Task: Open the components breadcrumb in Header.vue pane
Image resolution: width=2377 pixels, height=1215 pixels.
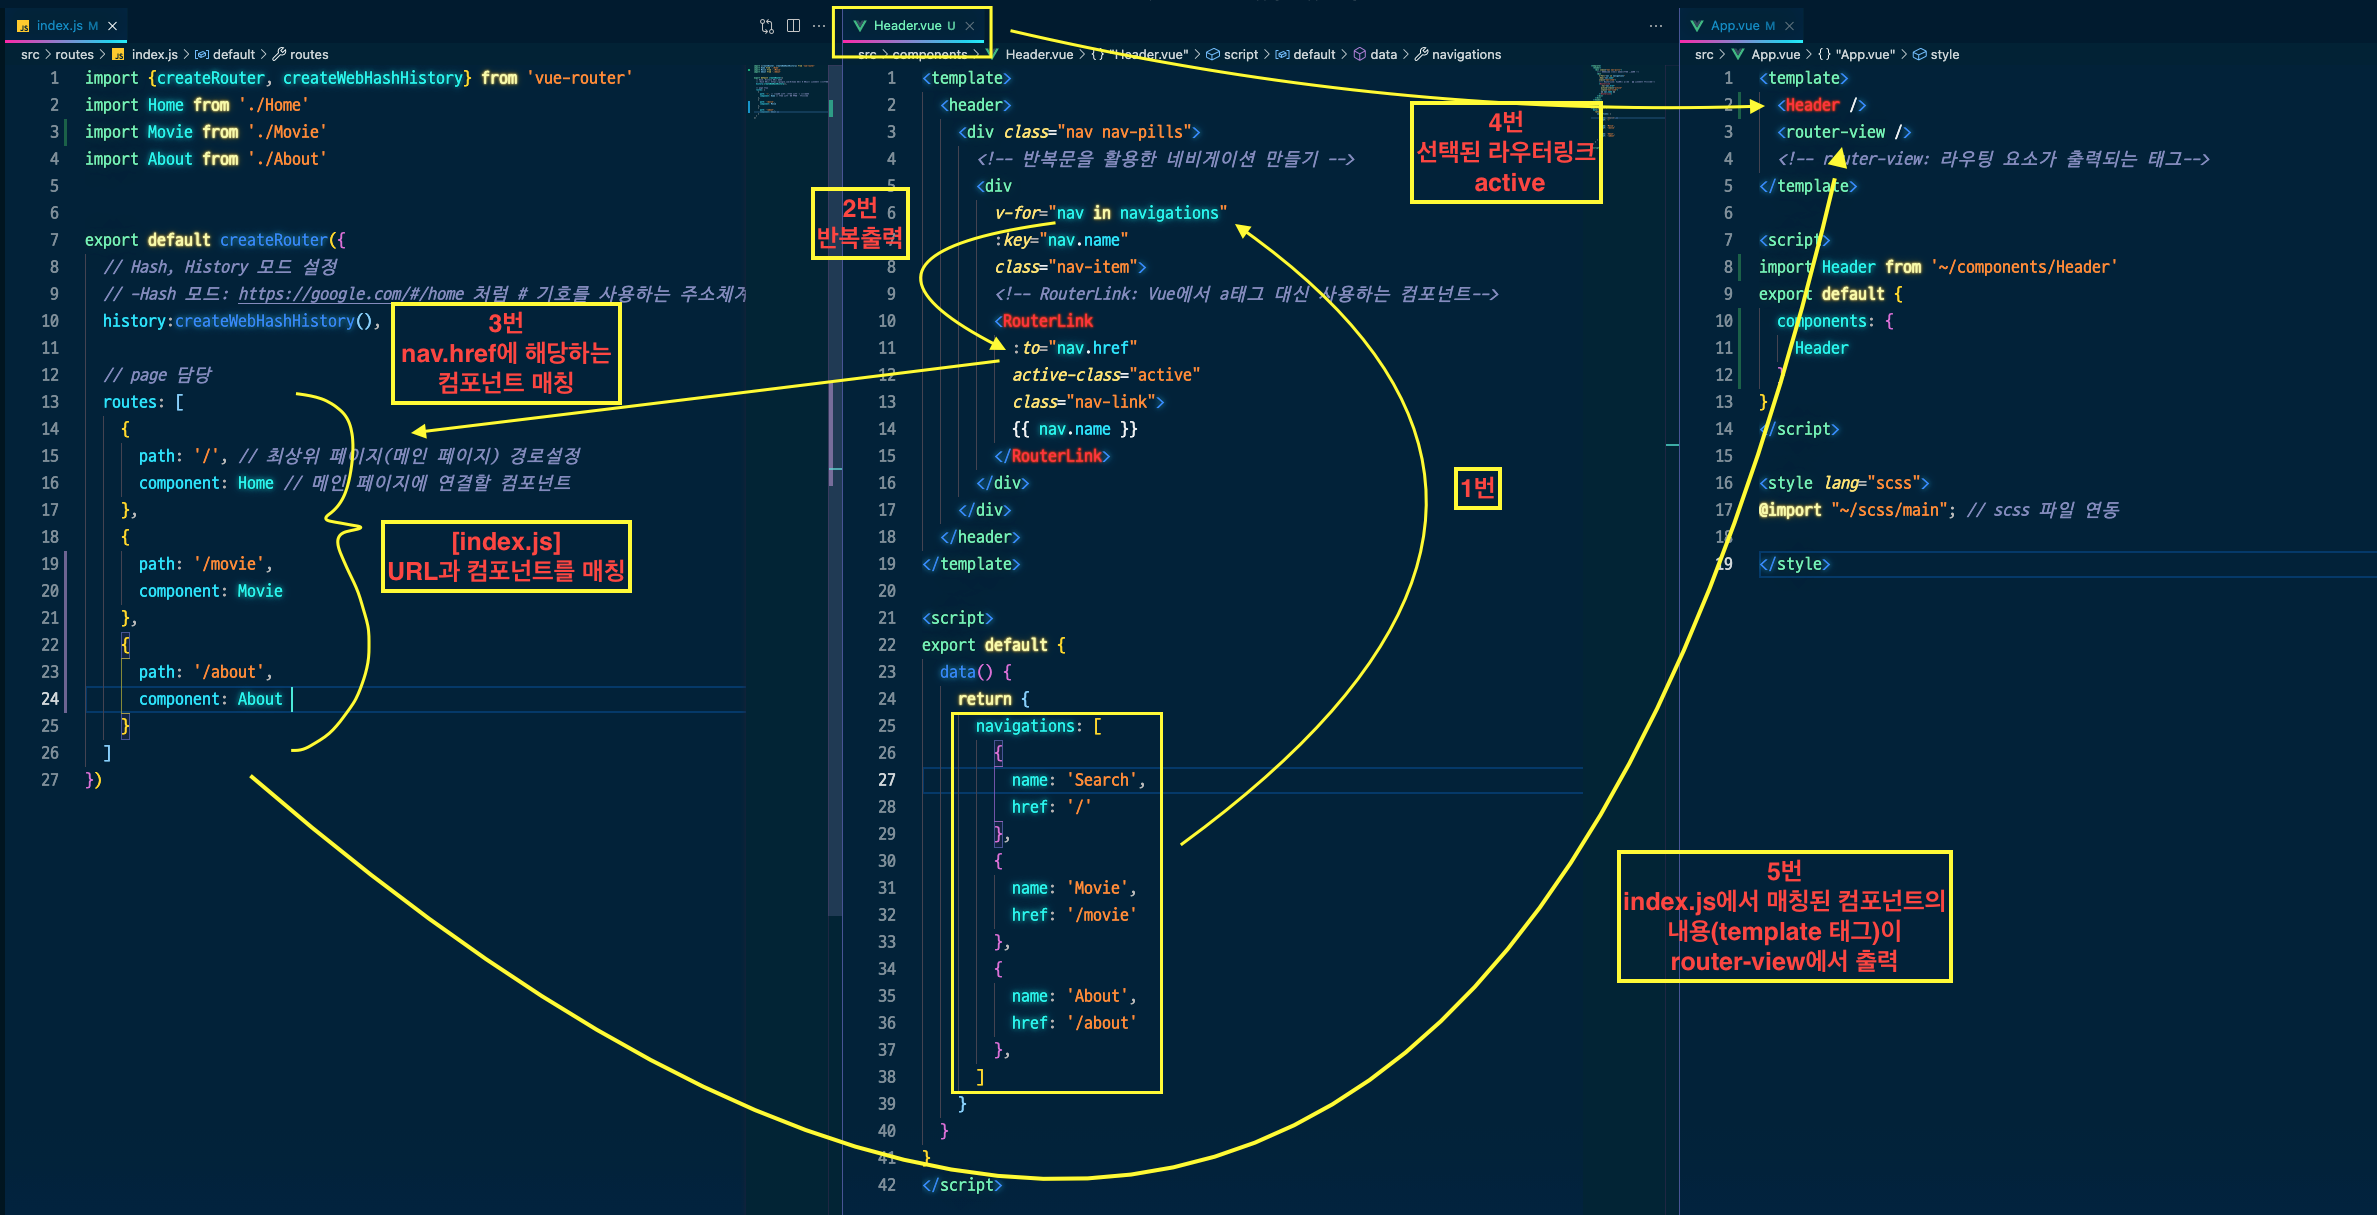Action: (929, 54)
